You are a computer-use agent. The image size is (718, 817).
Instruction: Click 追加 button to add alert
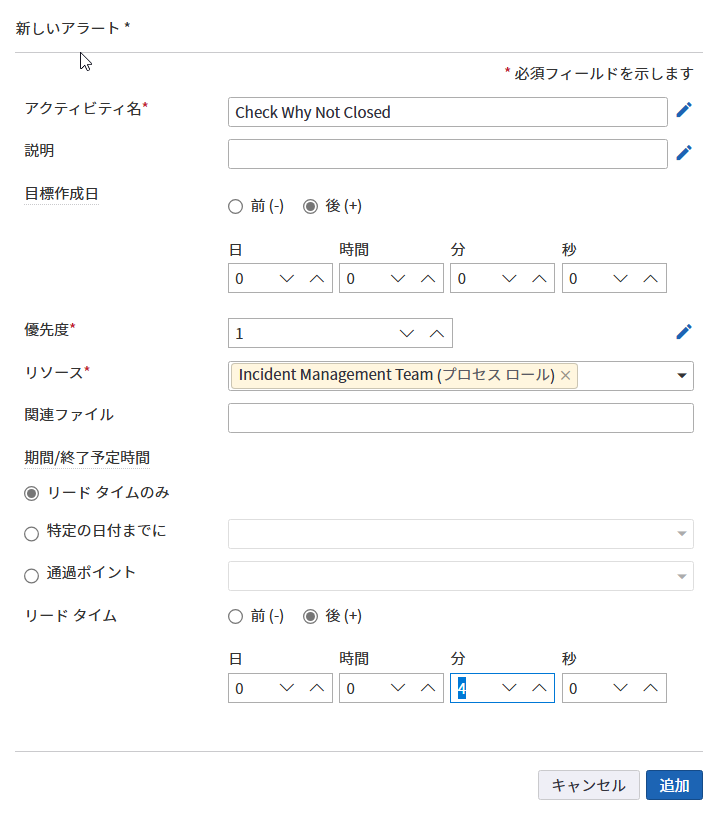tap(674, 785)
